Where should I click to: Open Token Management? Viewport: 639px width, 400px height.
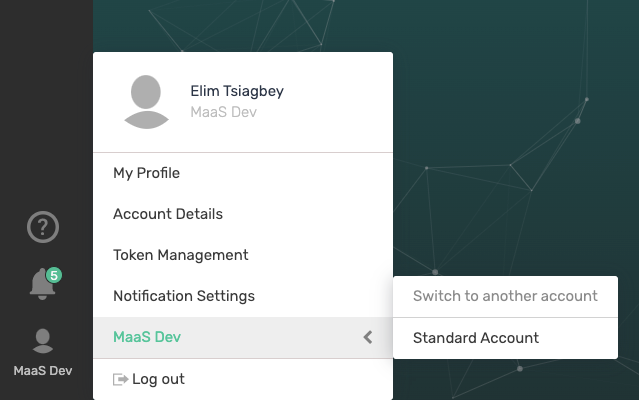(180, 255)
